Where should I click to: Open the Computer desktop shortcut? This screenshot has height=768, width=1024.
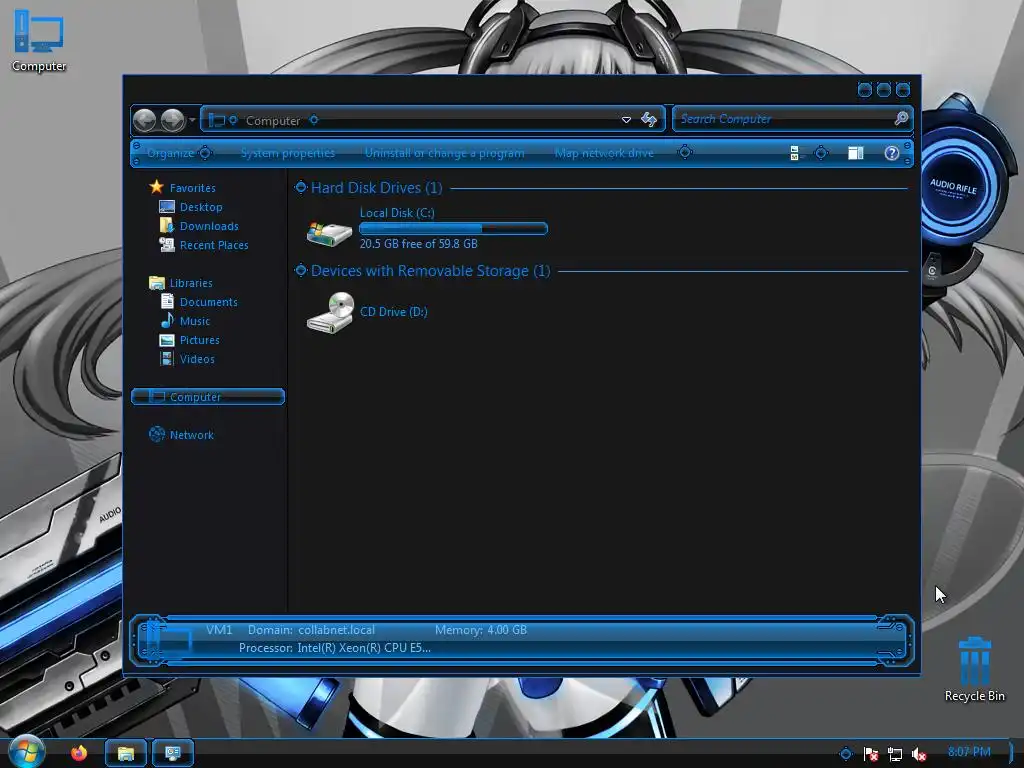39,40
